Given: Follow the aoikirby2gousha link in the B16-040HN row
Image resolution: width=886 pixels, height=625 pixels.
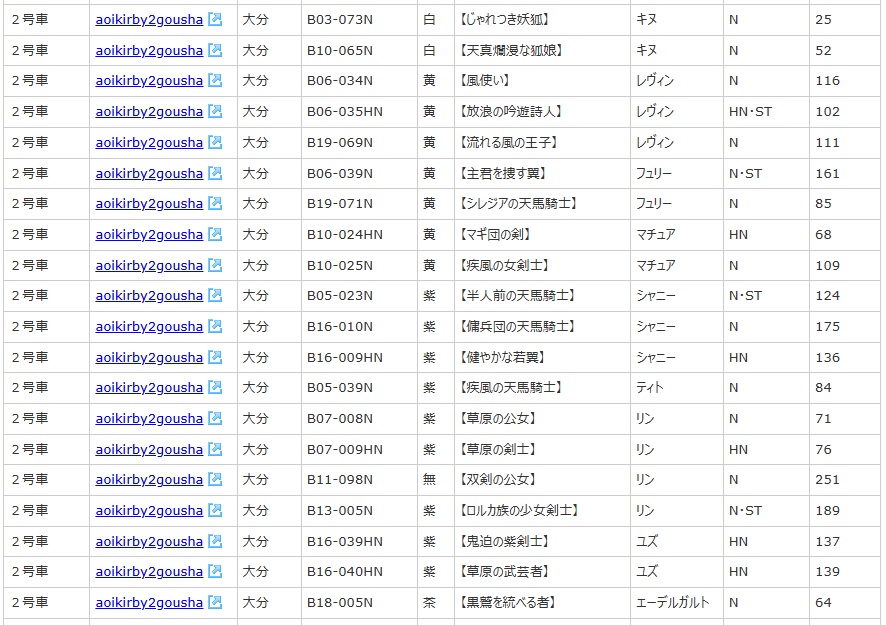Looking at the screenshot, I should (x=149, y=572).
